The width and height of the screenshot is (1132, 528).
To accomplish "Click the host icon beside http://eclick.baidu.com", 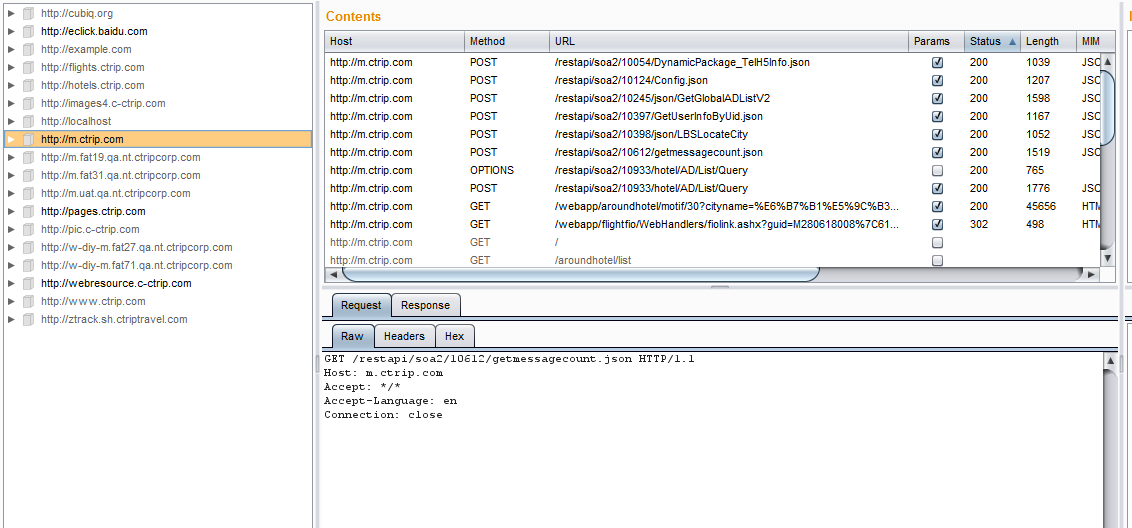I will coord(29,32).
